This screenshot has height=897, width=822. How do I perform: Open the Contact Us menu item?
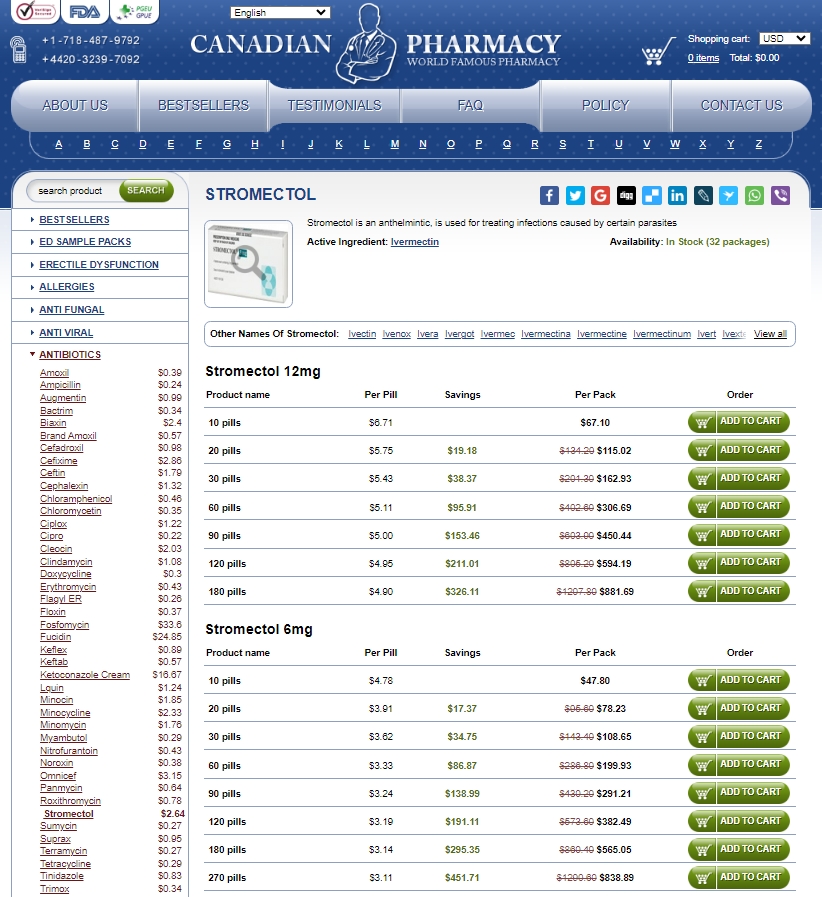pyautogui.click(x=741, y=105)
